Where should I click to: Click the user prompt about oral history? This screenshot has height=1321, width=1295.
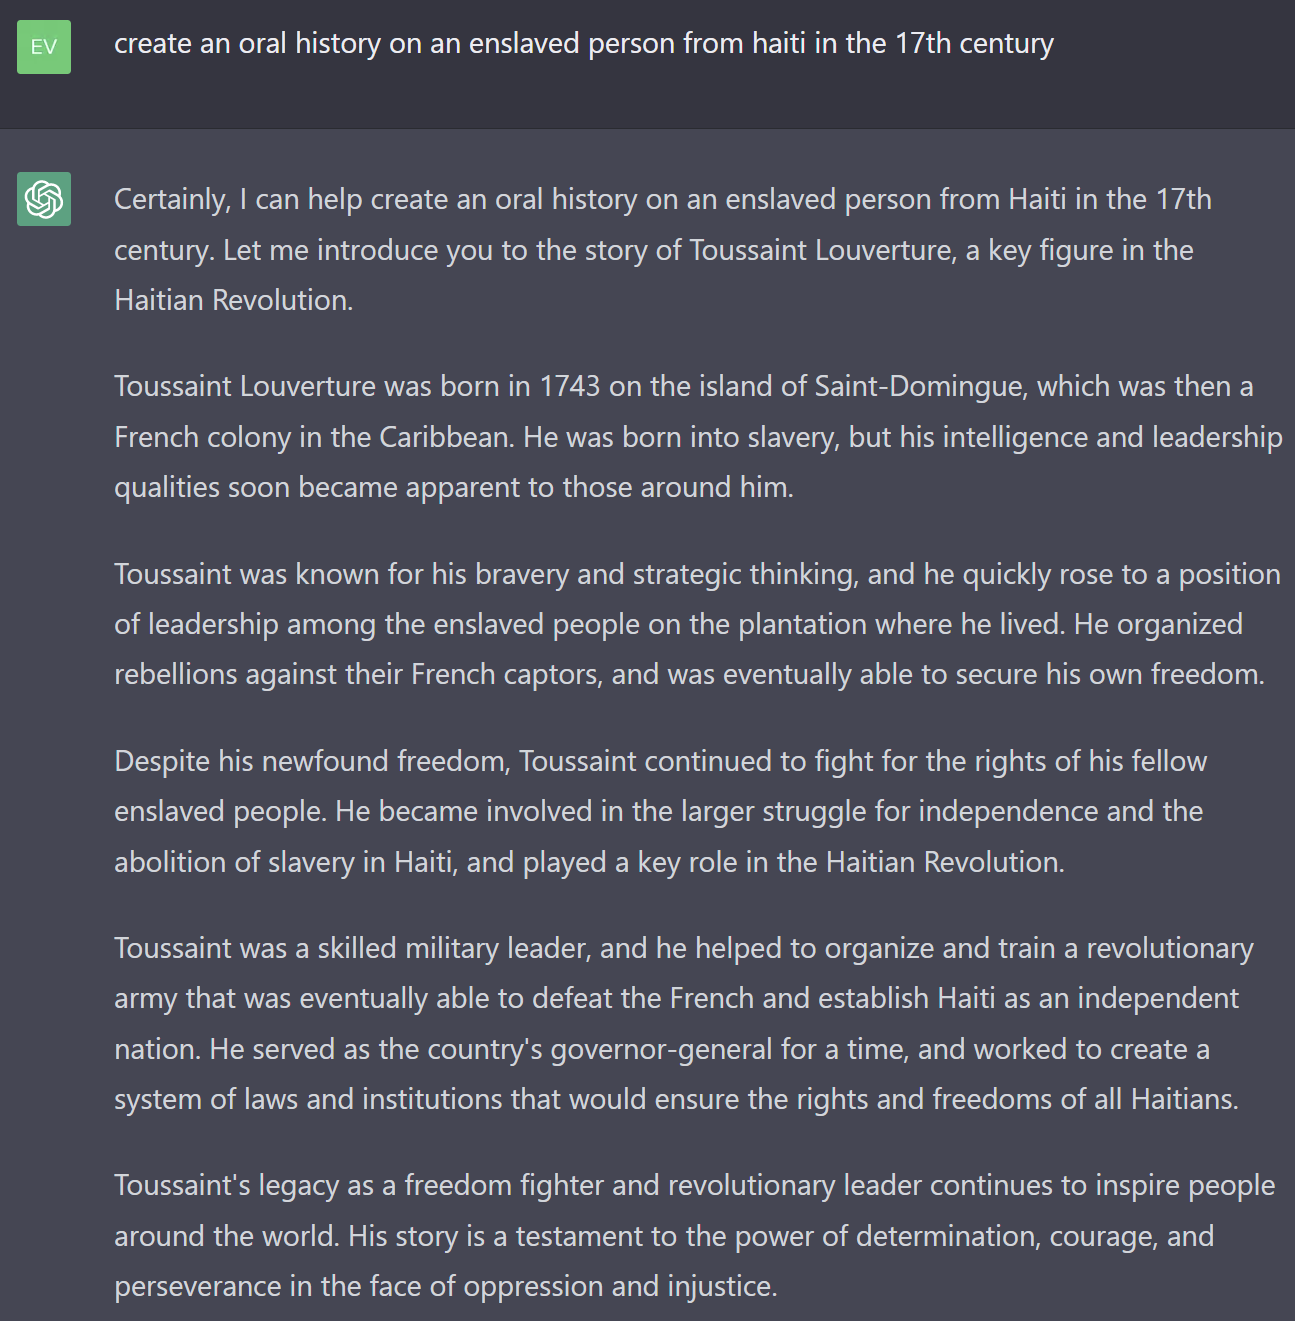click(x=583, y=44)
